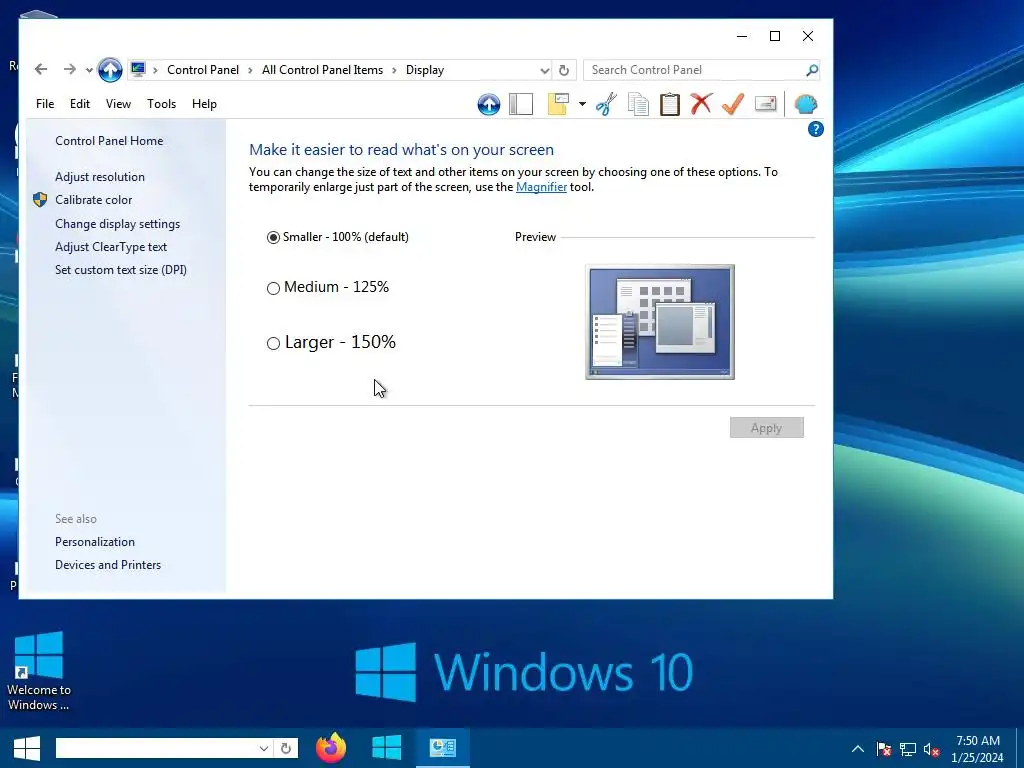Open Personalization under See also
This screenshot has height=768, width=1024.
click(95, 542)
